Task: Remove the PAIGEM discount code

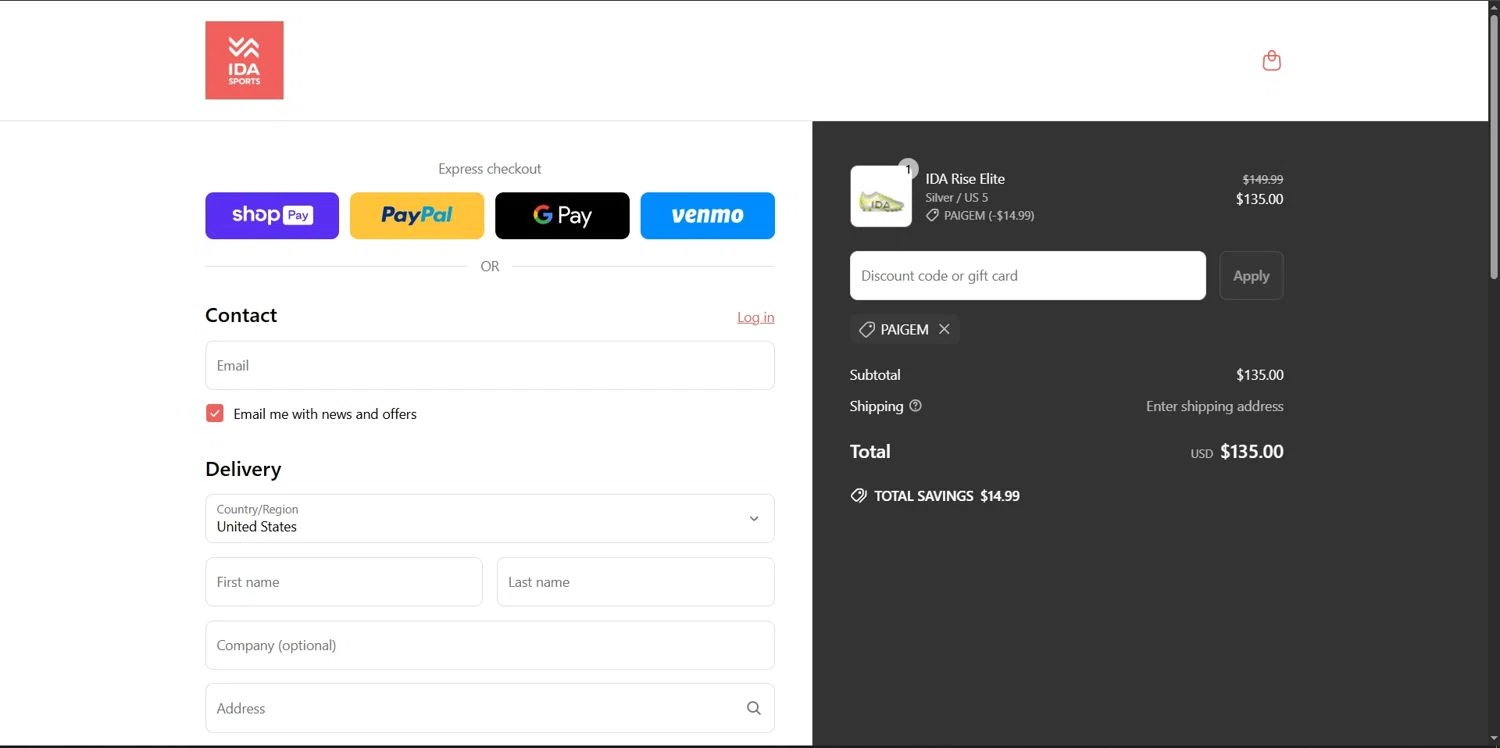Action: [x=944, y=329]
